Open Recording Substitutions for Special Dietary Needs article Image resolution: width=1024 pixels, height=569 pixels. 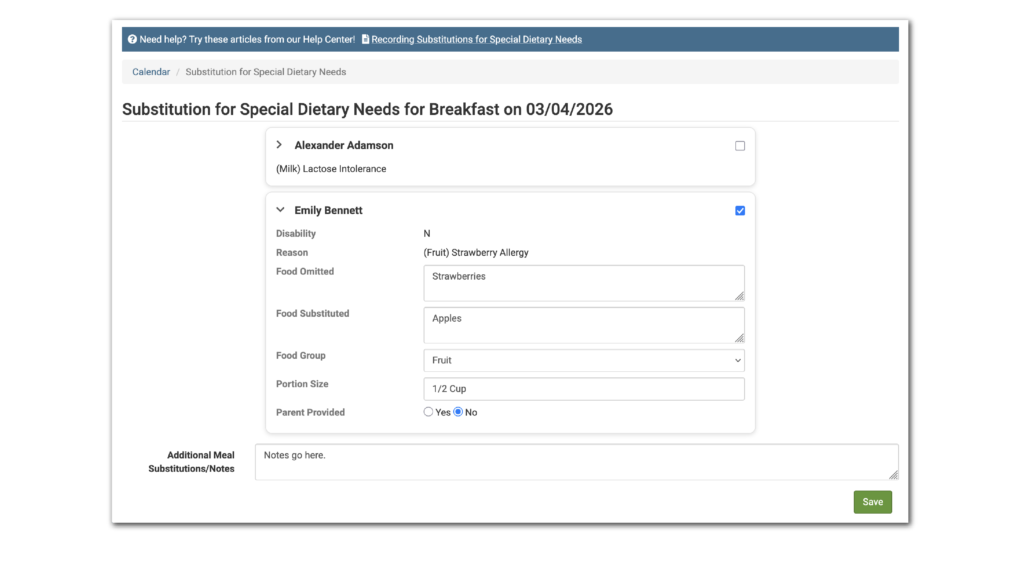click(x=476, y=40)
